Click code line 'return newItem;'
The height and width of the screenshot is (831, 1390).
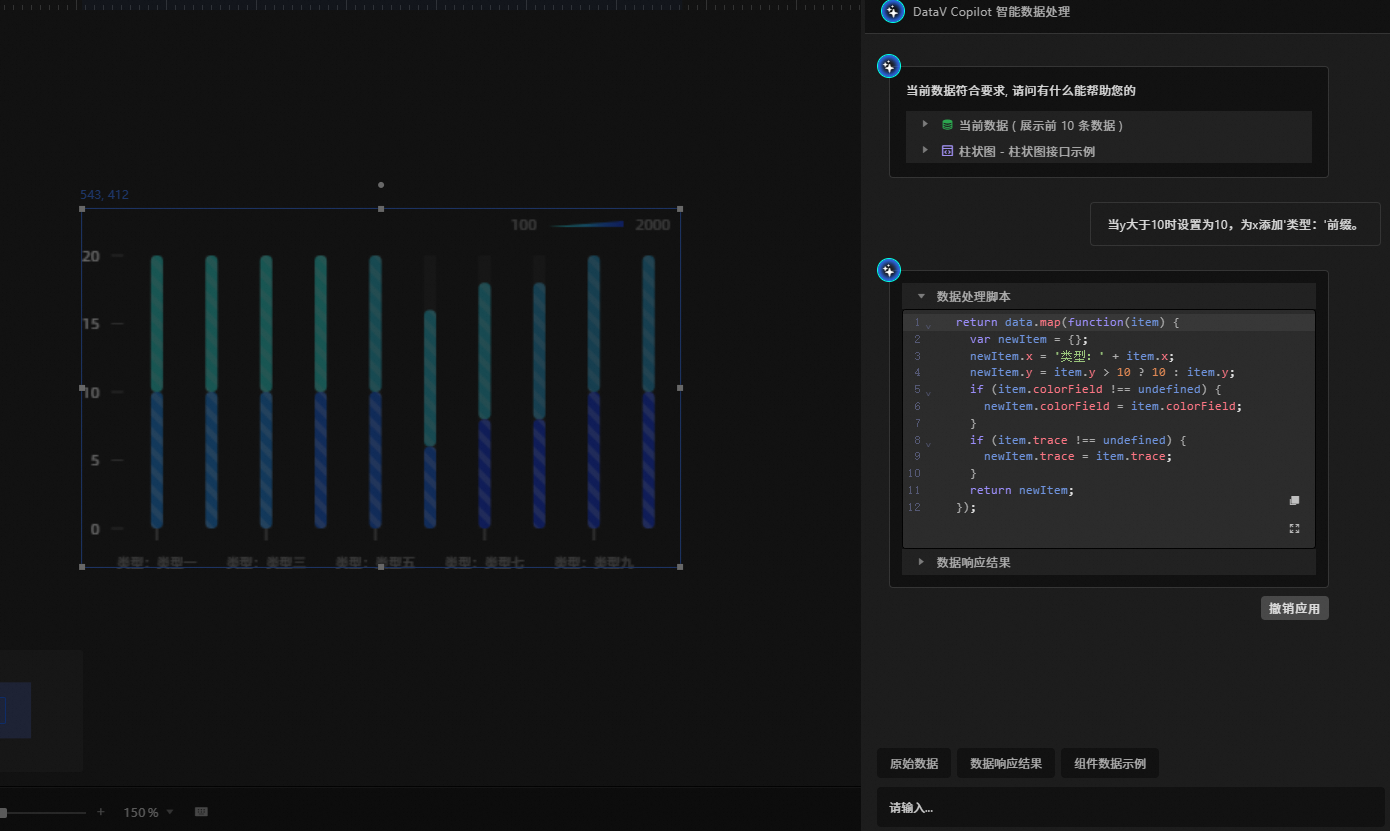click(x=1021, y=490)
